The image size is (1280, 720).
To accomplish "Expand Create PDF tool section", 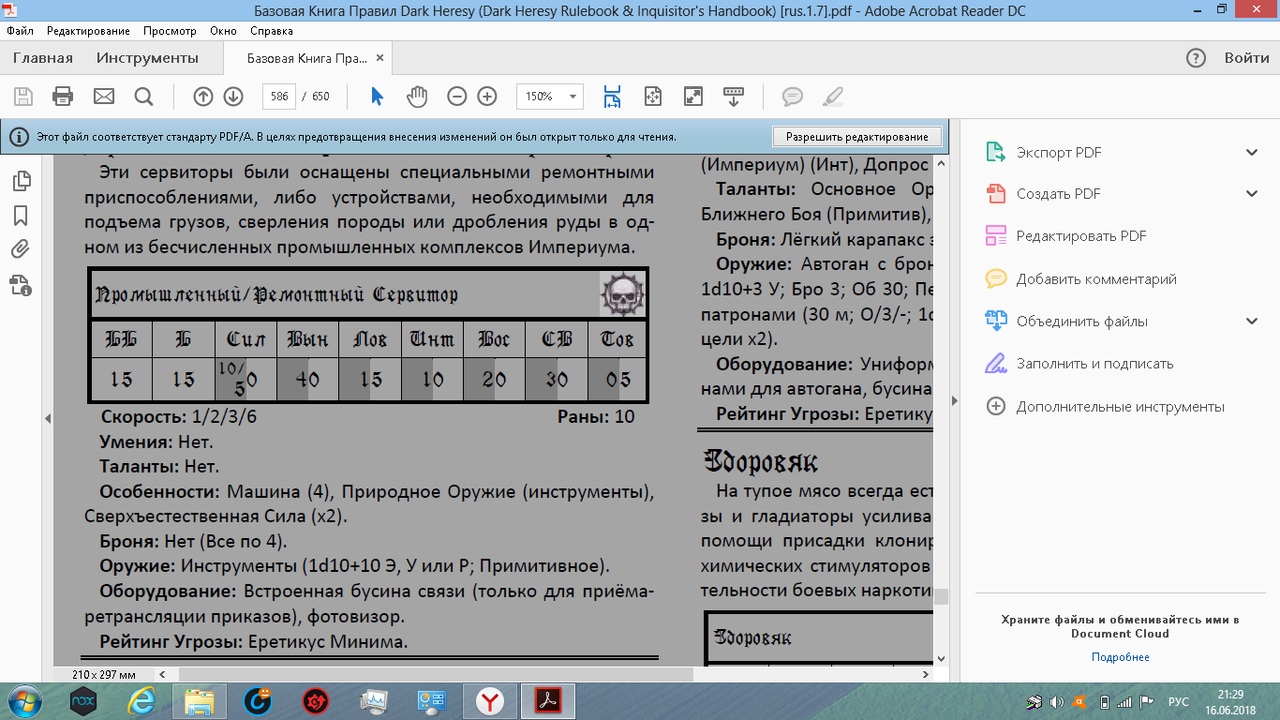I will (1252, 194).
